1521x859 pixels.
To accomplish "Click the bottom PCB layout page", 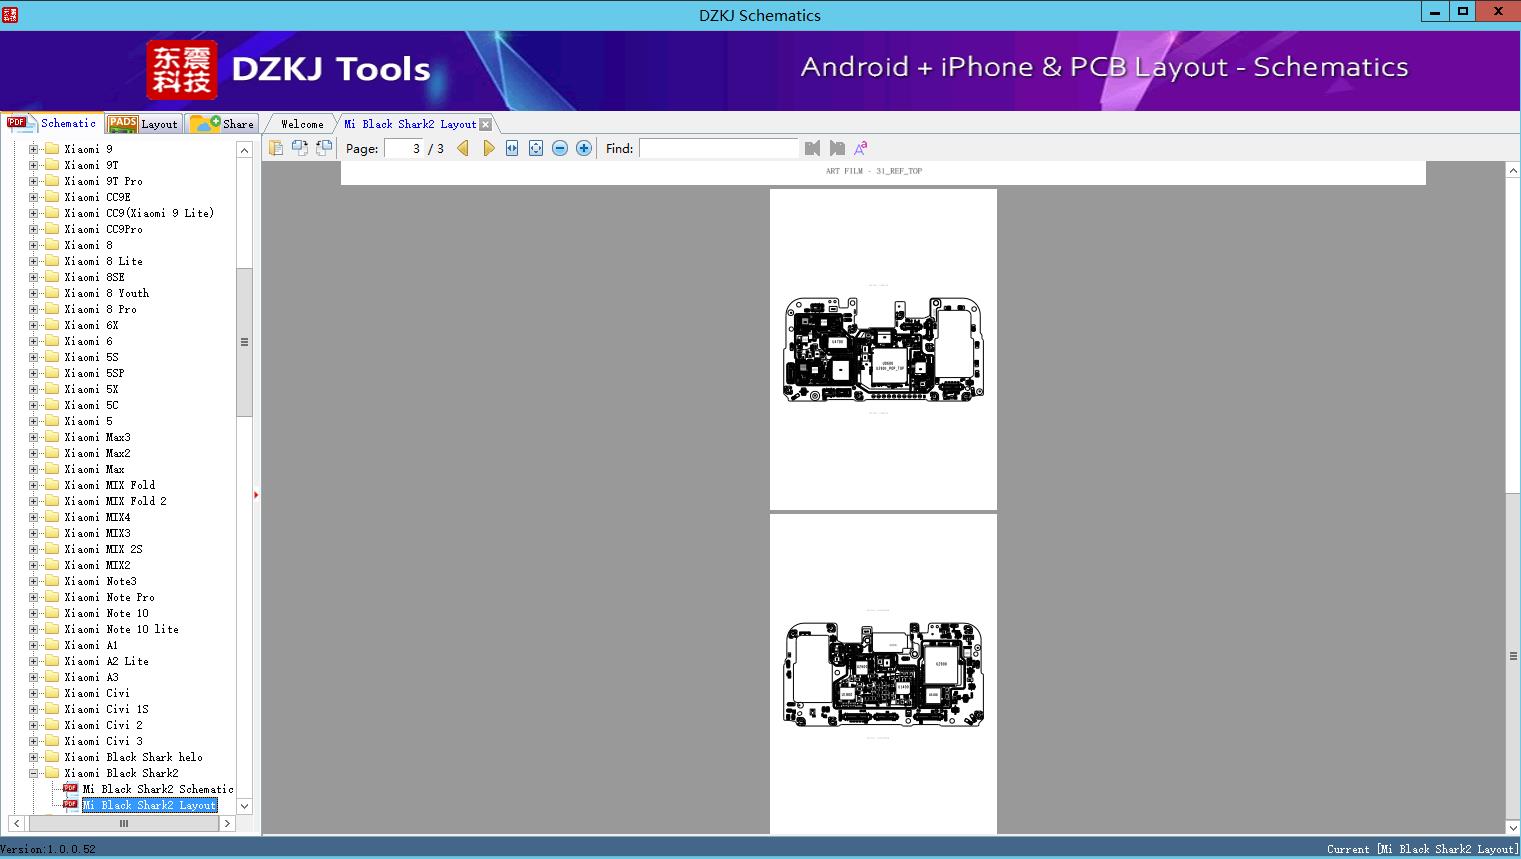I will (883, 674).
